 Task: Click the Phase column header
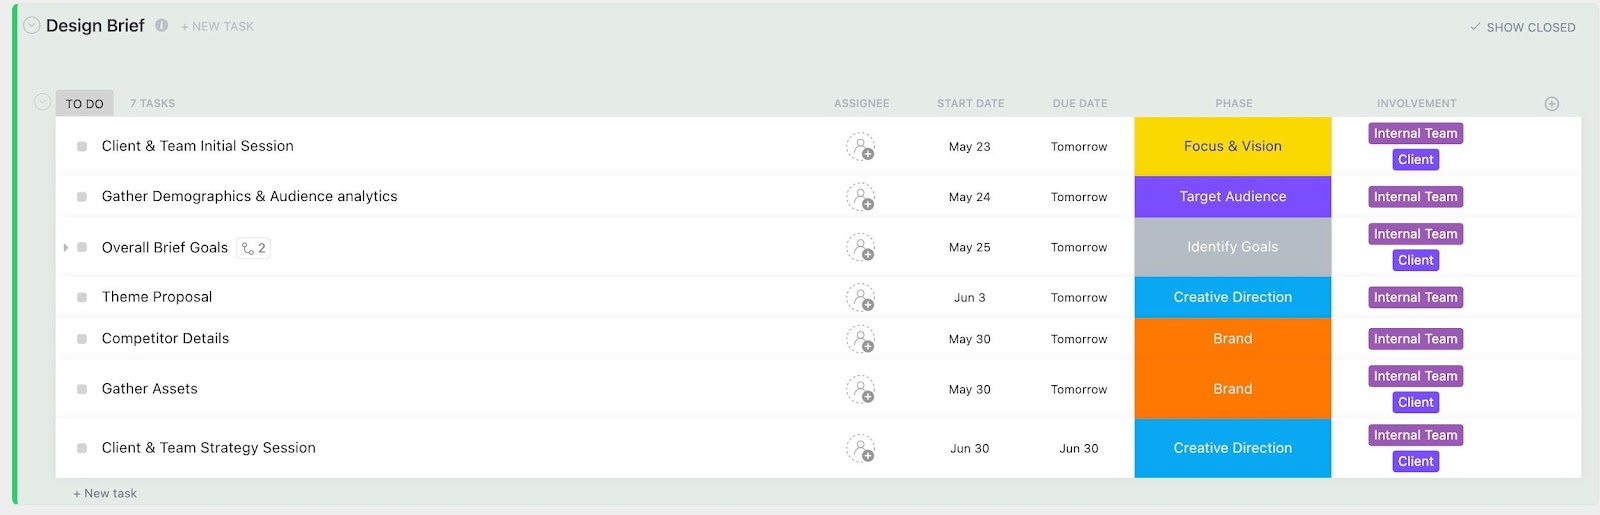[x=1233, y=104]
